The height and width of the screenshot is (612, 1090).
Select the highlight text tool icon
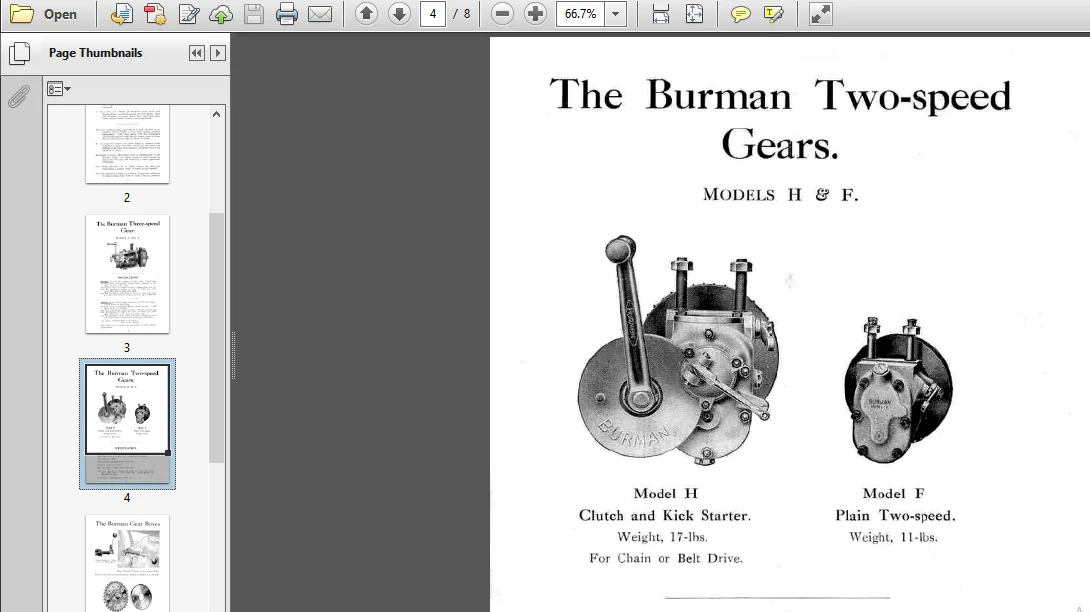coord(773,14)
